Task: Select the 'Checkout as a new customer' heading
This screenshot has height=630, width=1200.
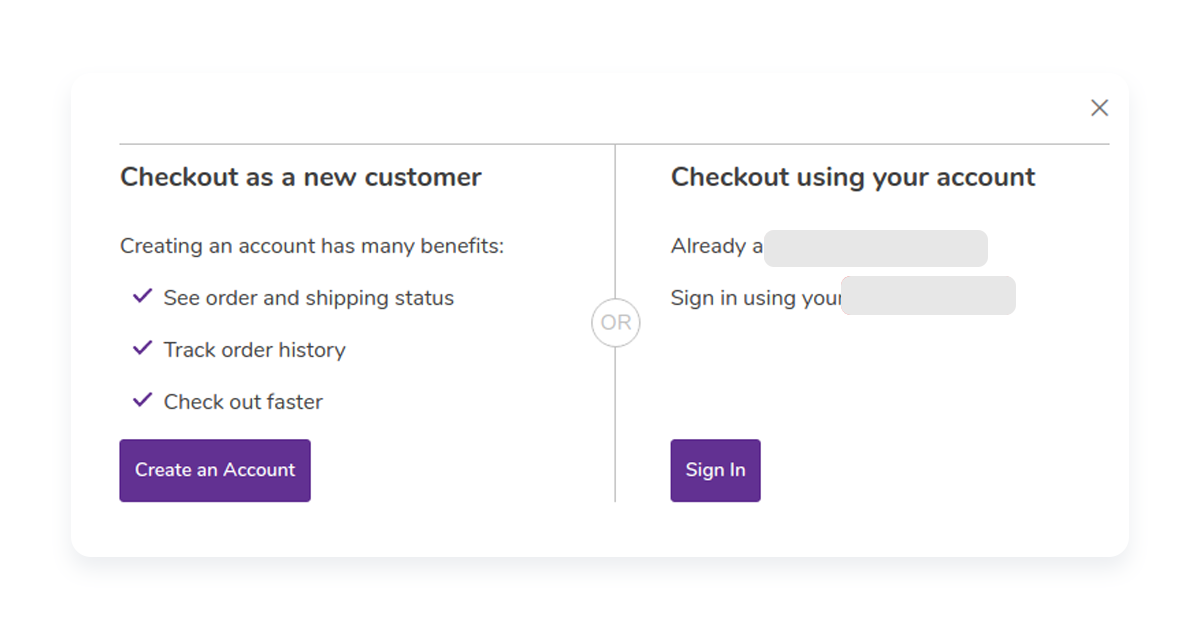Action: pyautogui.click(x=301, y=178)
